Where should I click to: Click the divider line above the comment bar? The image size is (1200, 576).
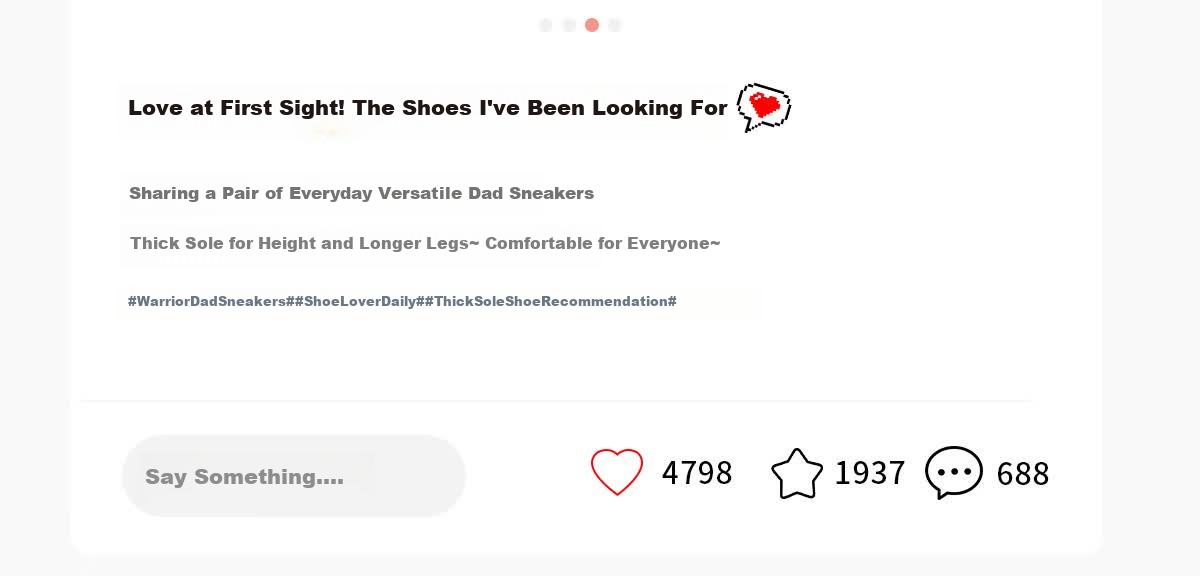(x=556, y=401)
